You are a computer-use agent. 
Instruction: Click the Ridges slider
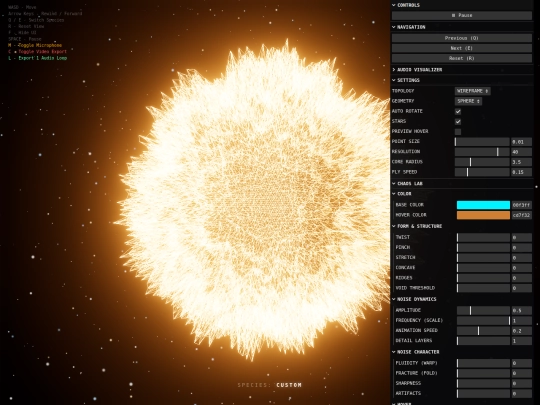[x=483, y=278]
